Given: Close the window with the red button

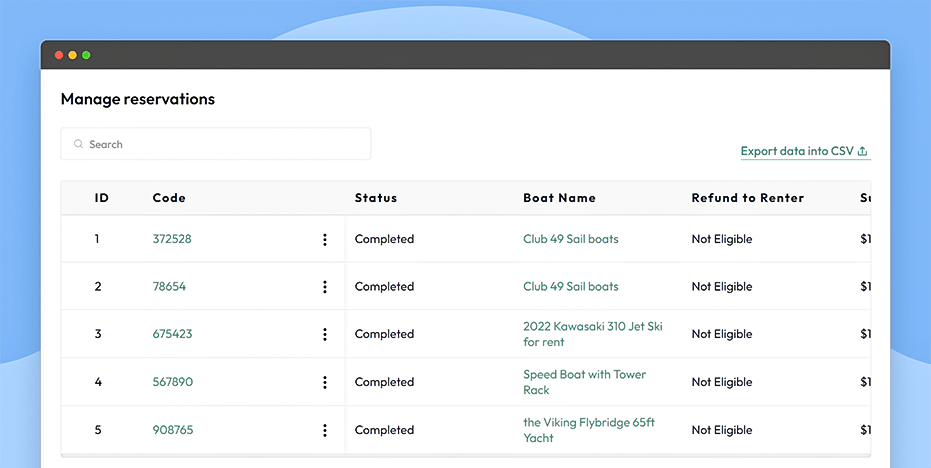Looking at the screenshot, I should (59, 55).
